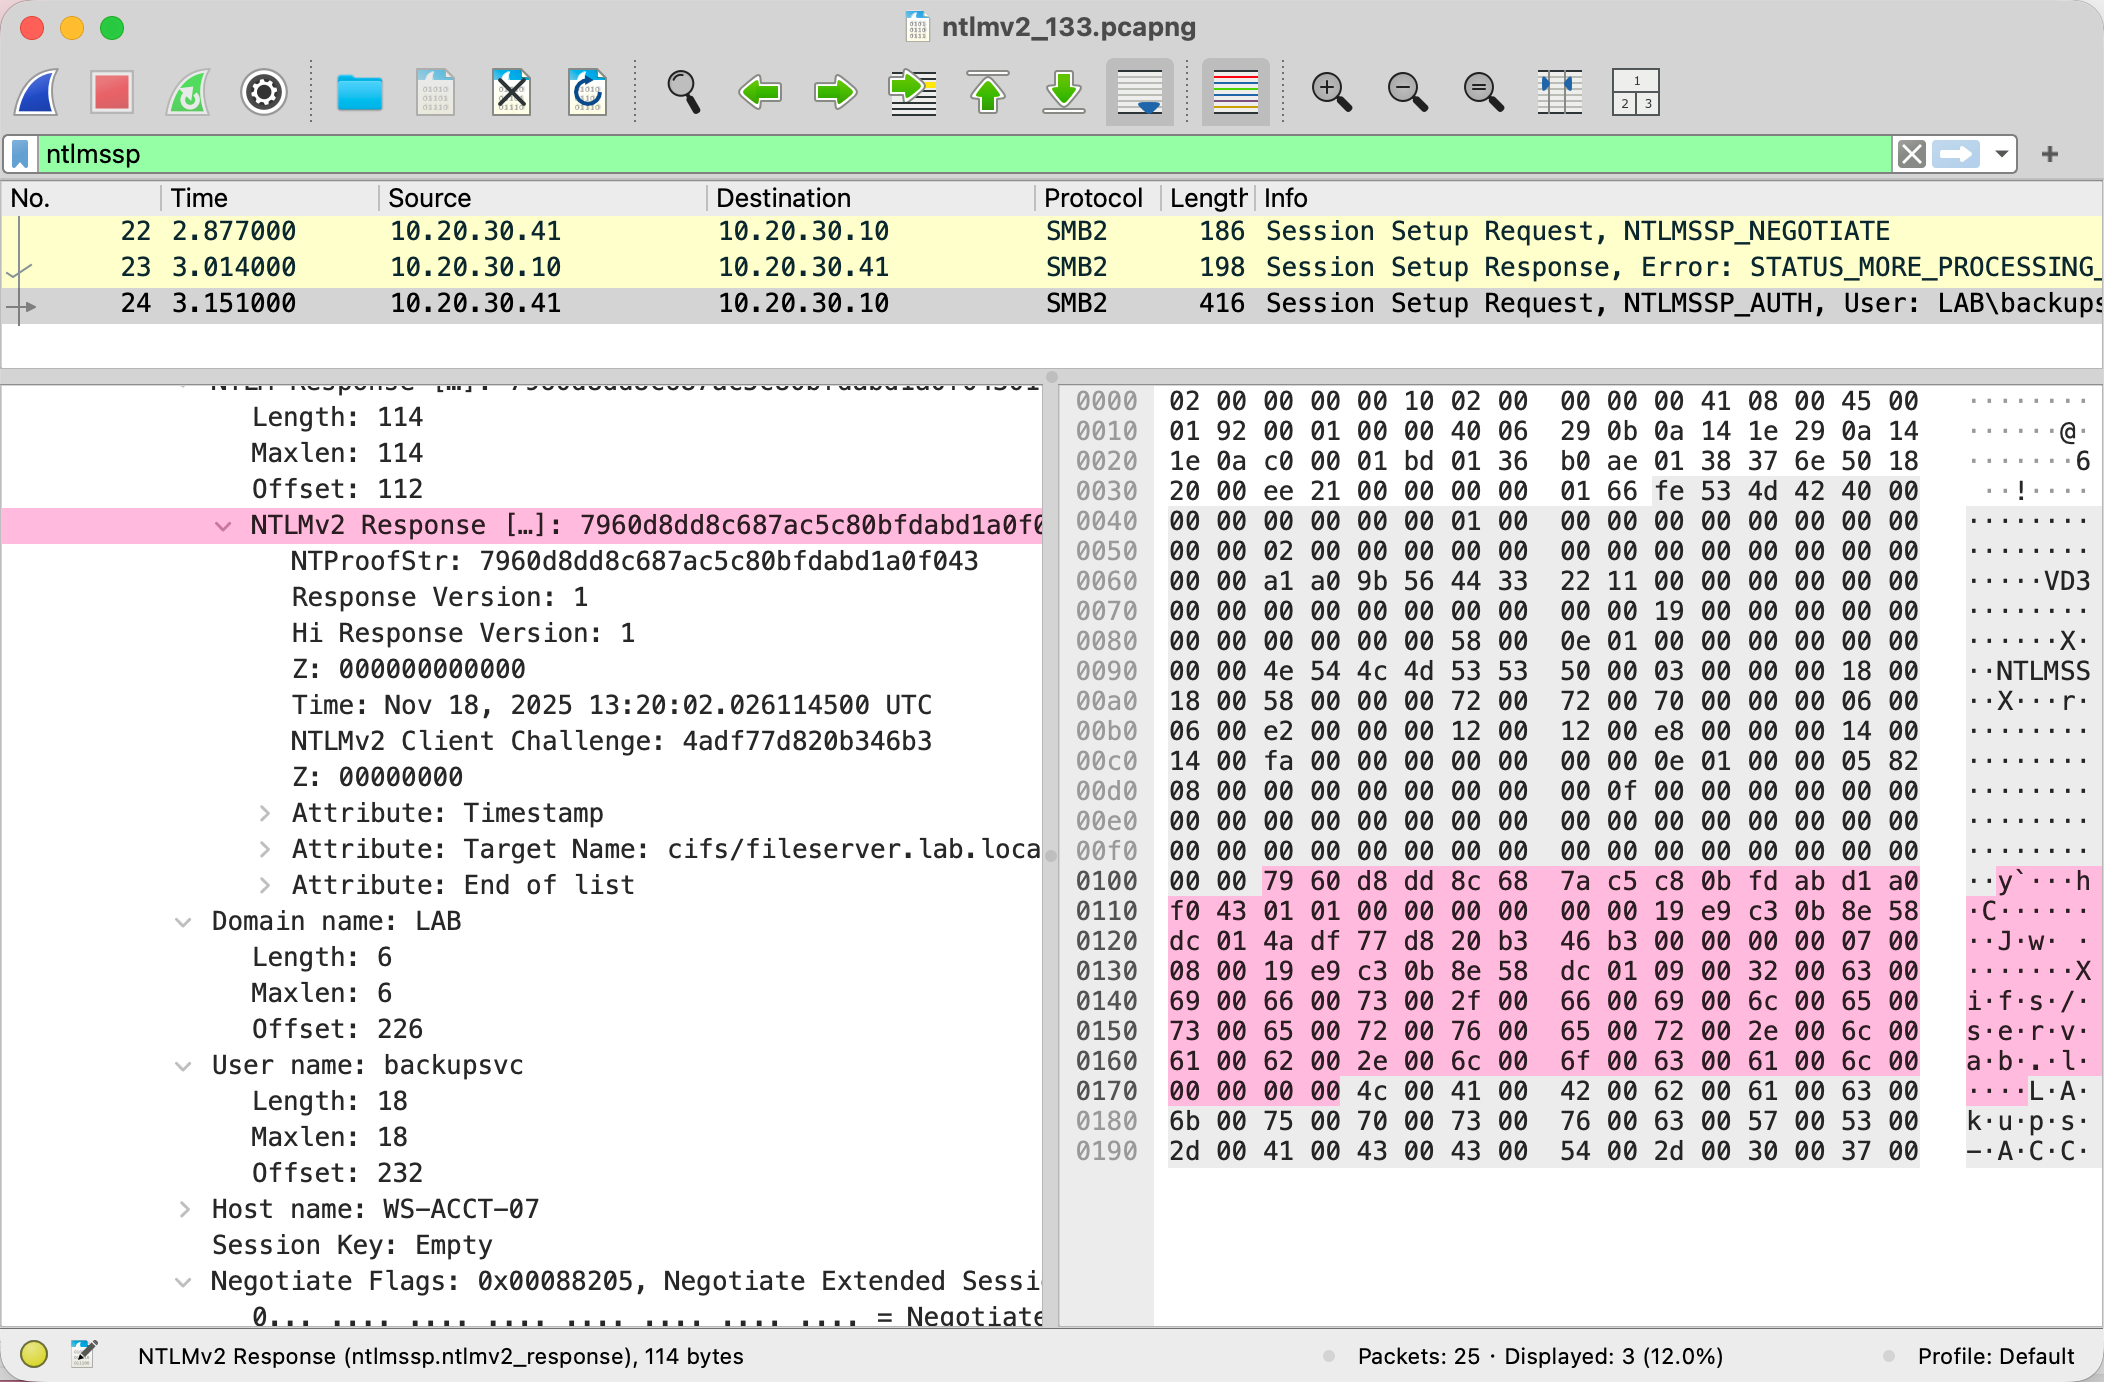Open expert information yellow circle
Viewport: 2104px width, 1382px height.
click(x=34, y=1354)
